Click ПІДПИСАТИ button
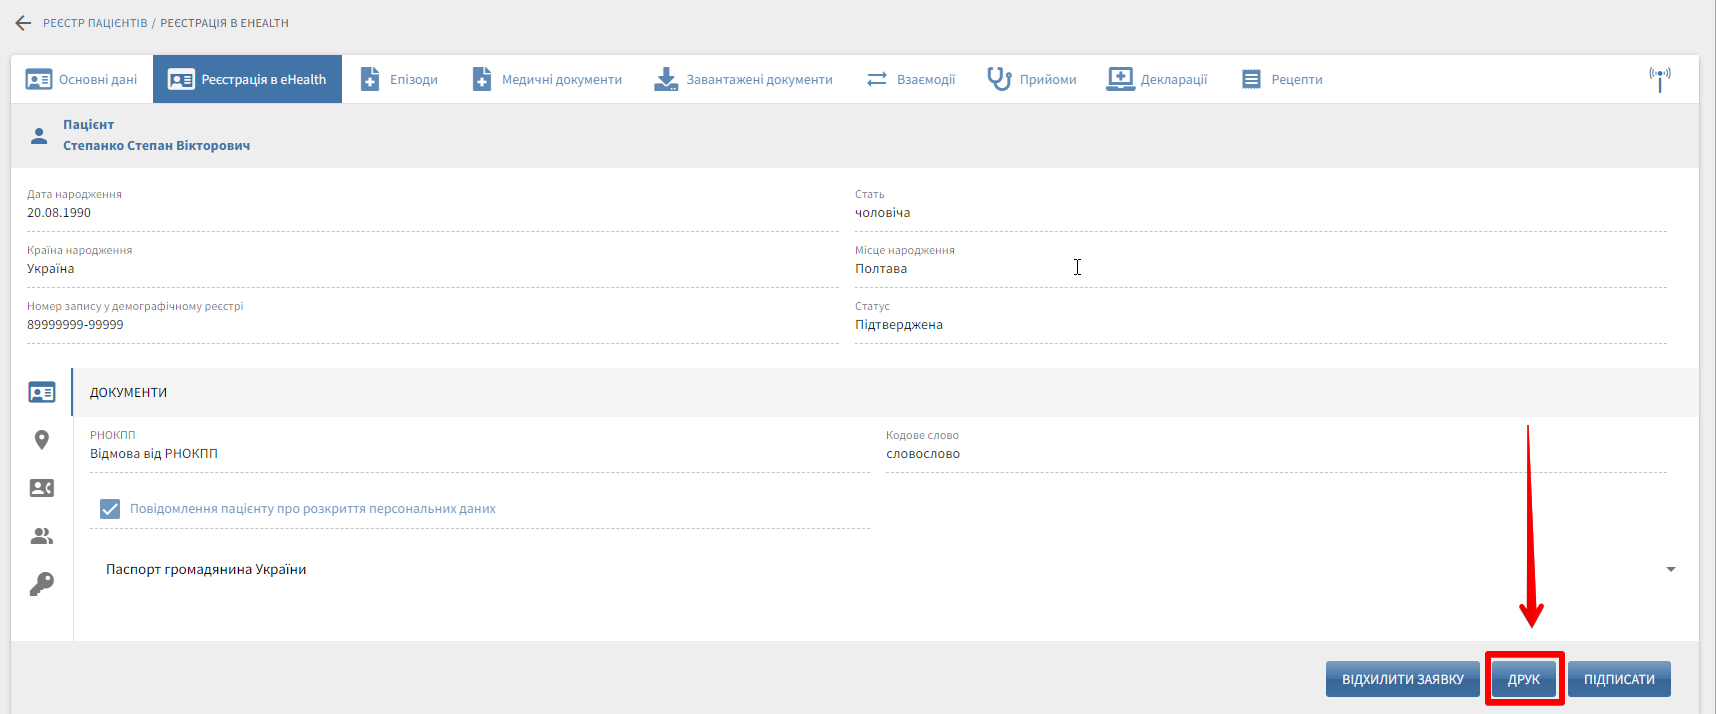Image resolution: width=1716 pixels, height=714 pixels. (x=1618, y=679)
